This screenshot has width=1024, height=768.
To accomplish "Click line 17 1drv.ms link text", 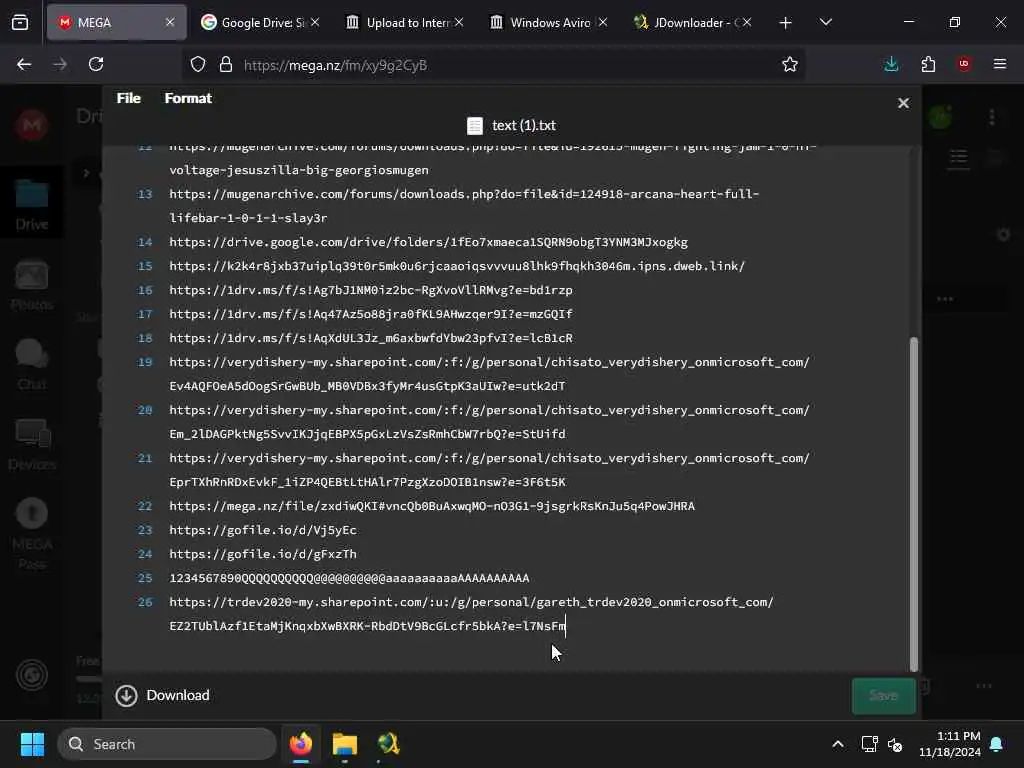I will [x=371, y=314].
